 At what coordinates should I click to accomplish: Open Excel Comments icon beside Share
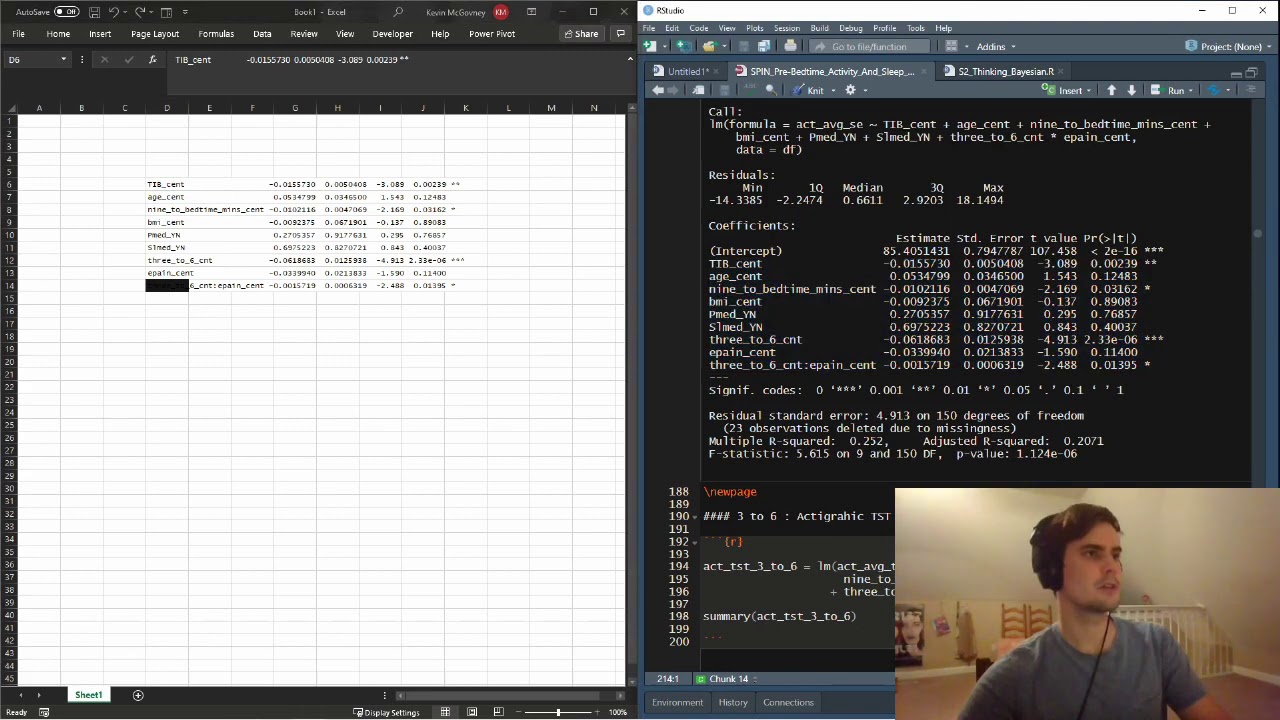(620, 34)
